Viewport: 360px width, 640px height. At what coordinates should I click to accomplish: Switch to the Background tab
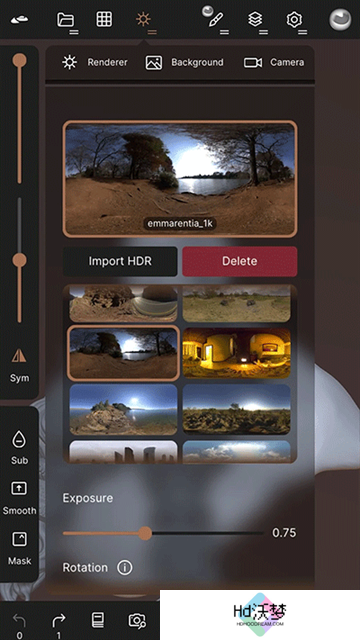click(184, 62)
